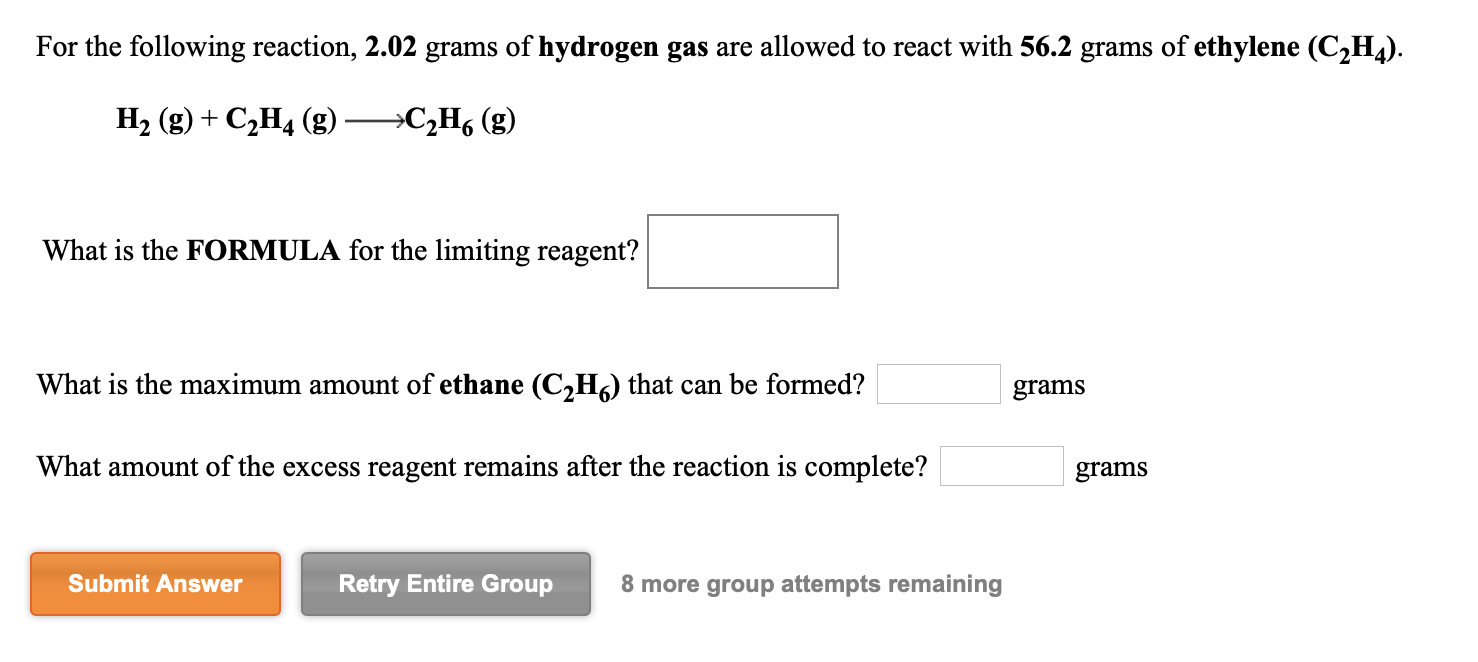Click the limiting reagent question text
The width and height of the screenshot is (1478, 662).
[x=338, y=251]
